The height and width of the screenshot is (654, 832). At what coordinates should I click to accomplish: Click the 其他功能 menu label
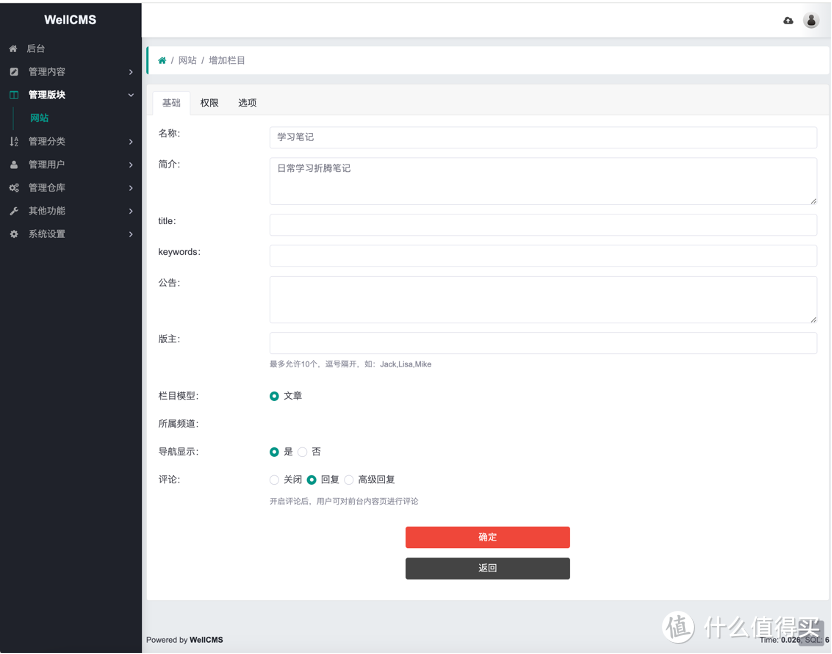click(x=47, y=211)
